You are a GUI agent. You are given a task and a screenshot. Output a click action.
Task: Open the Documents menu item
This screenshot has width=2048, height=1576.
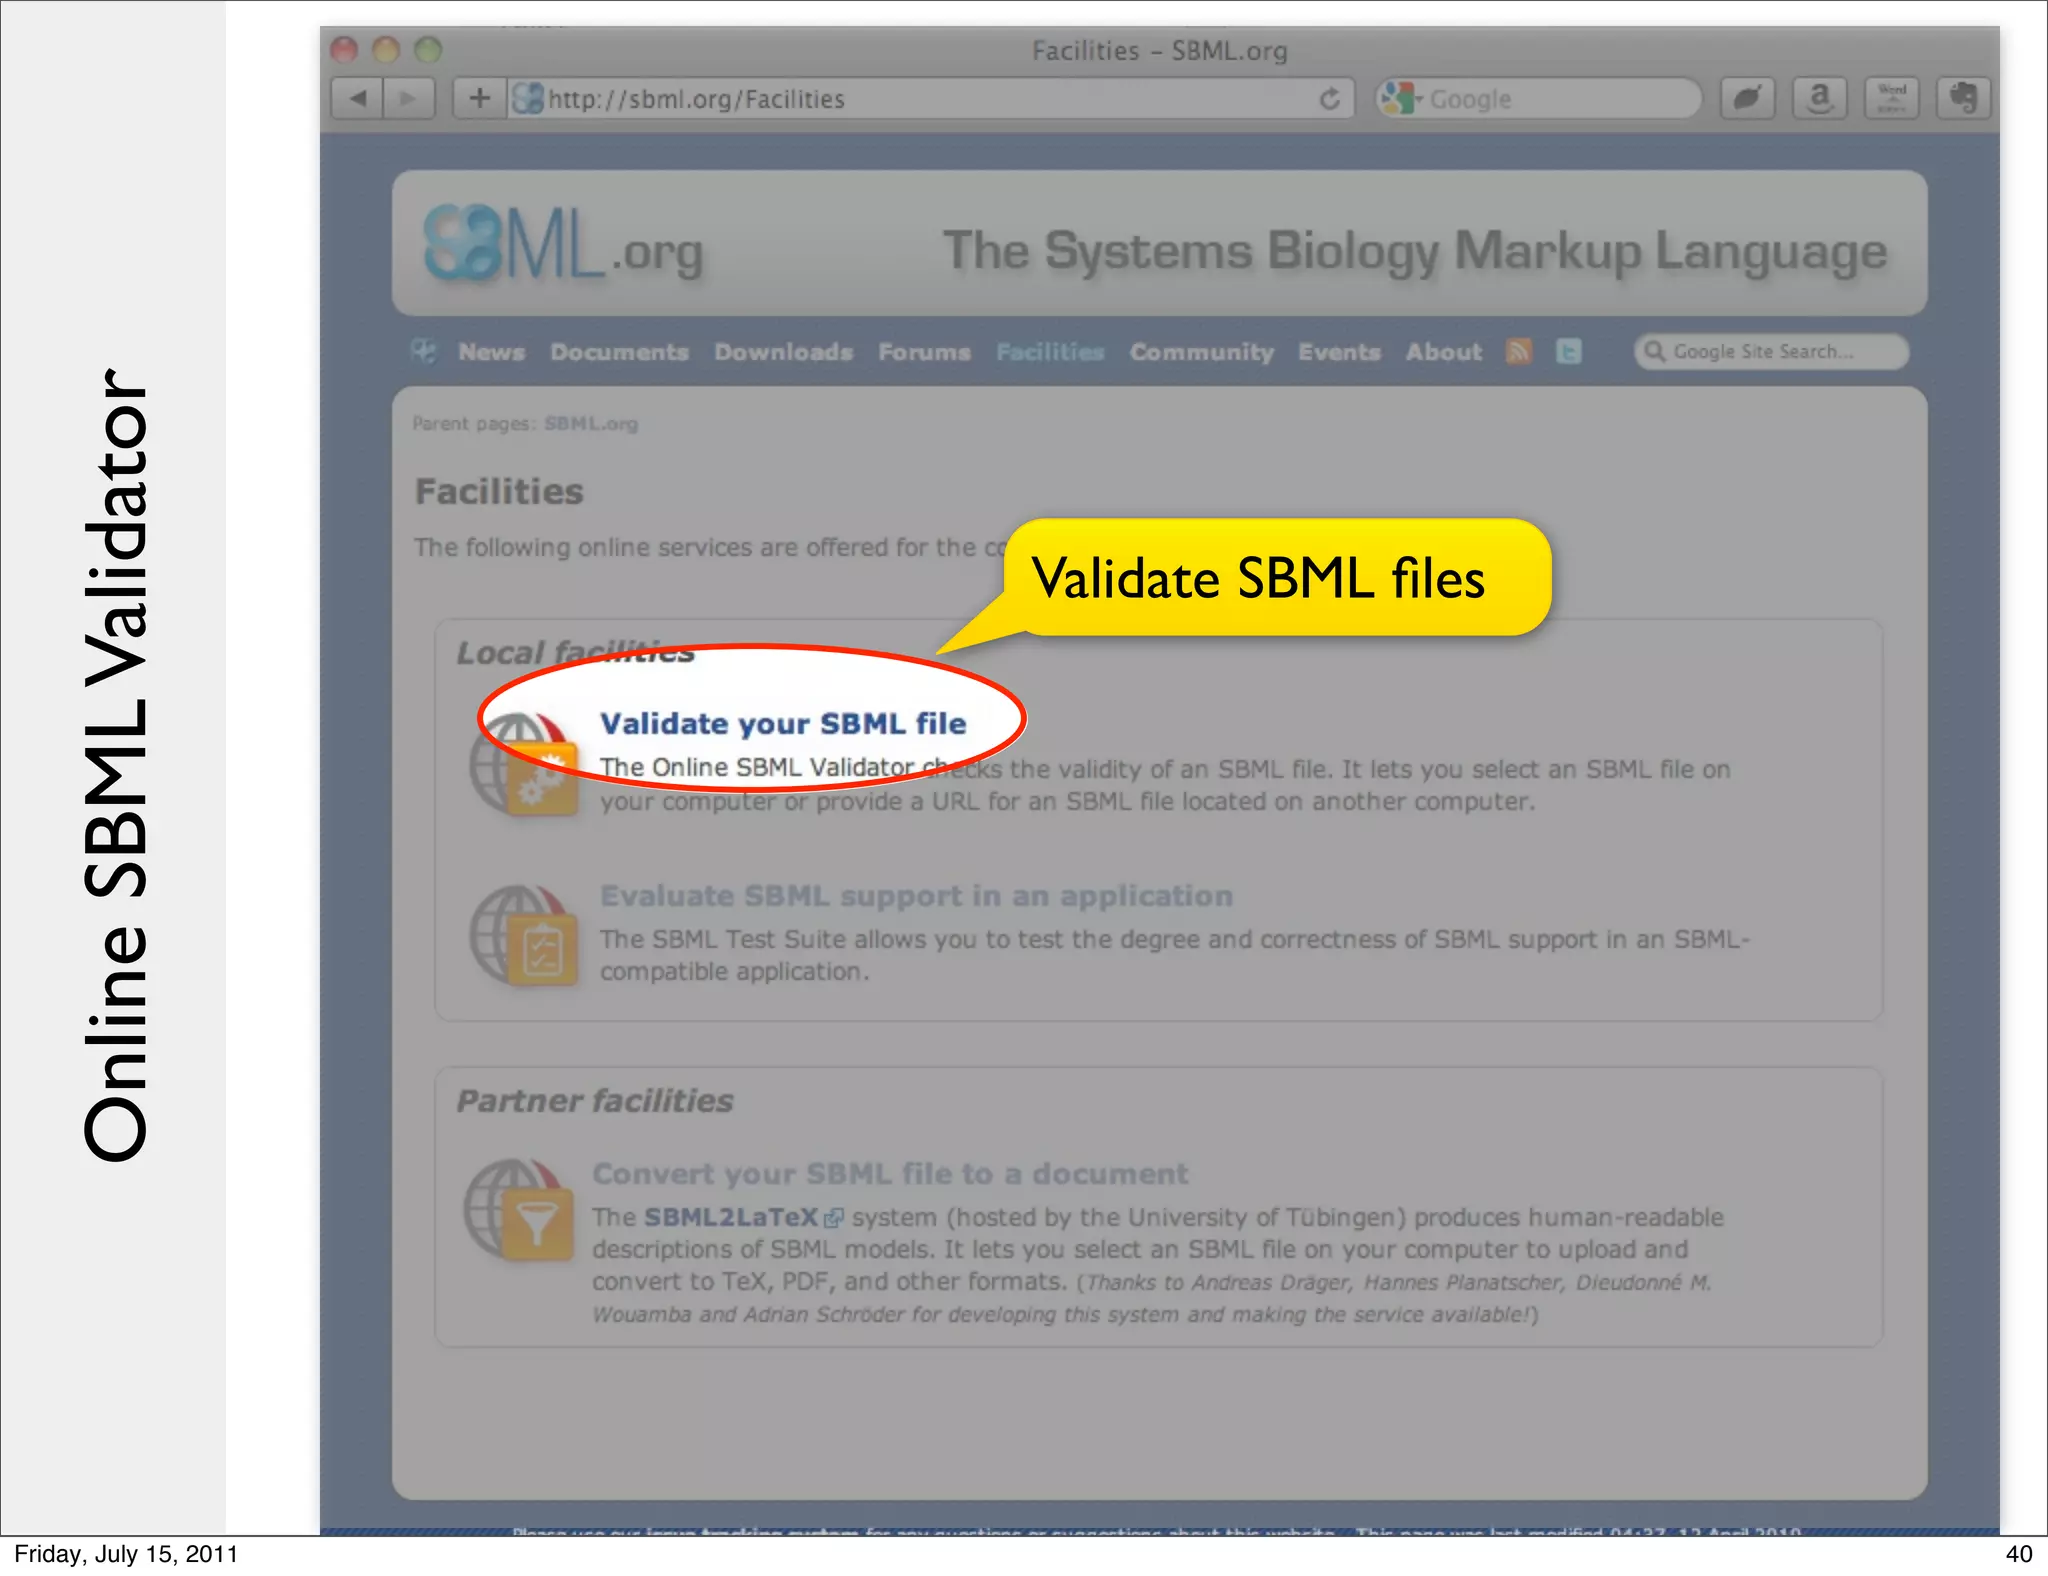pyautogui.click(x=619, y=352)
